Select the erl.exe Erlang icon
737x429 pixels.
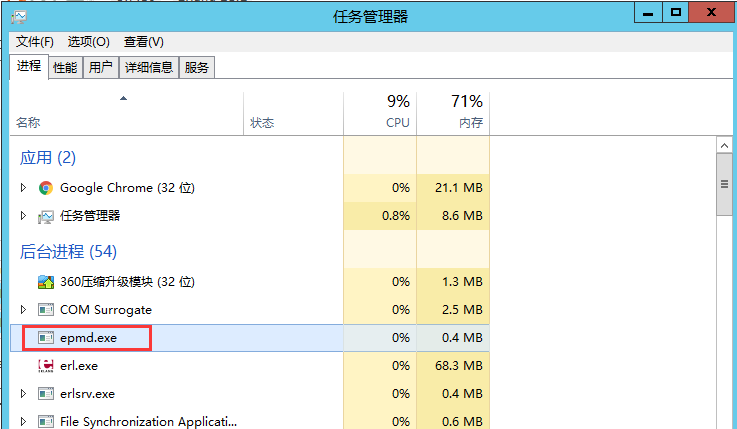(x=45, y=366)
